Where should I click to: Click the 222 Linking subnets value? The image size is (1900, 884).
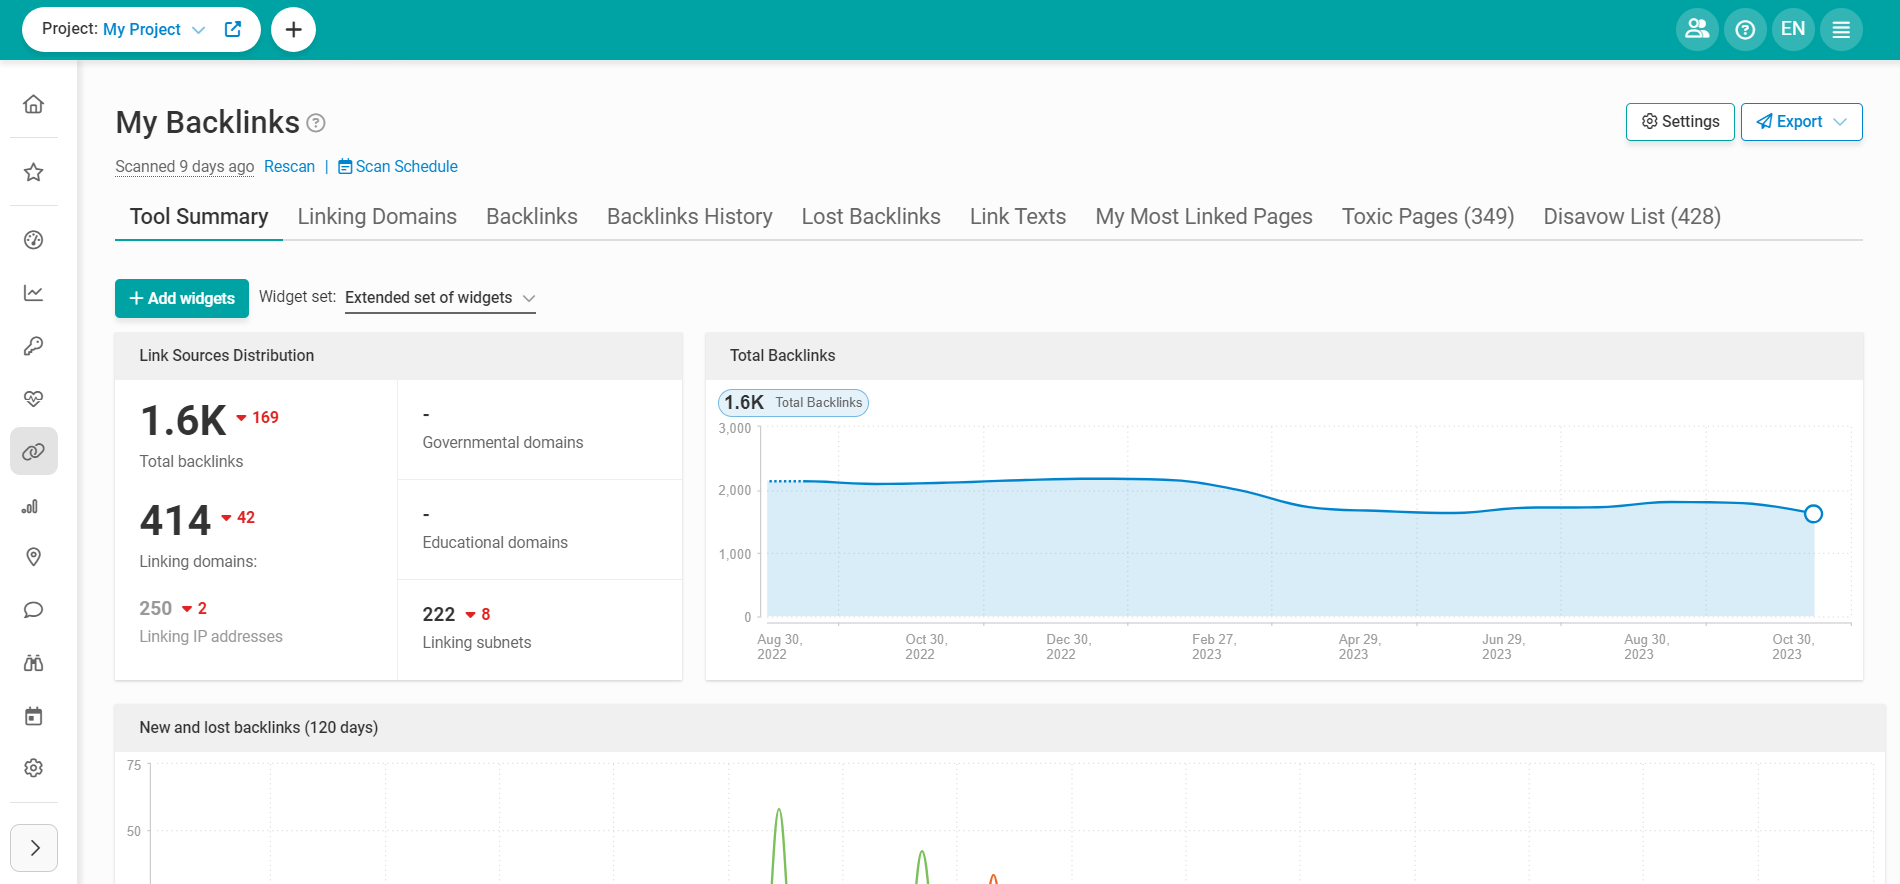pos(439,614)
